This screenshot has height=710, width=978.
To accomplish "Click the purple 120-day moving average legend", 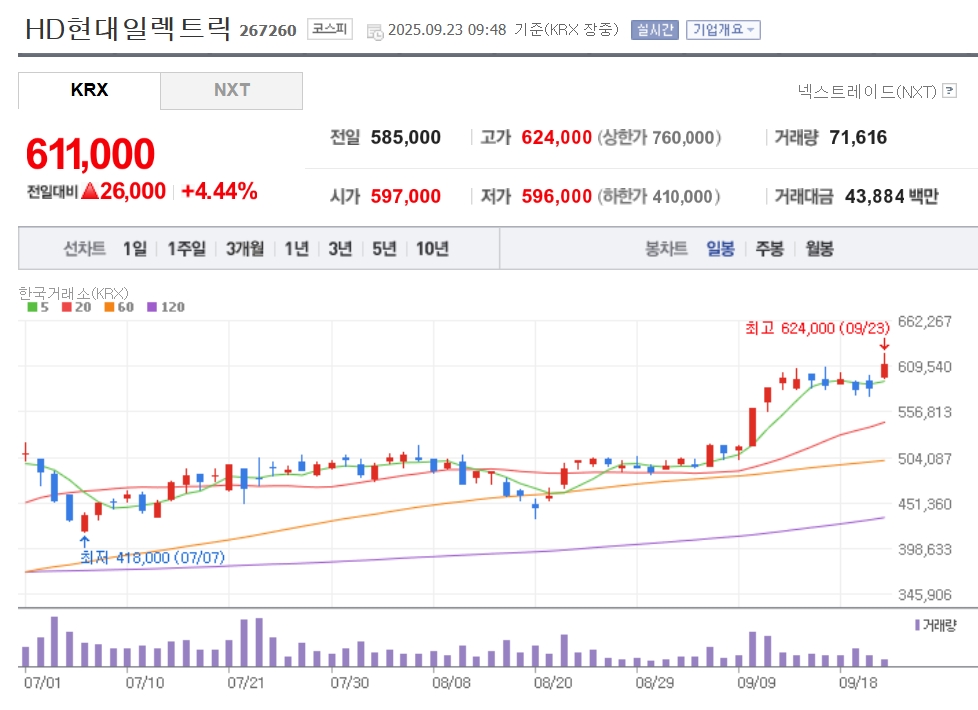I will [x=166, y=307].
